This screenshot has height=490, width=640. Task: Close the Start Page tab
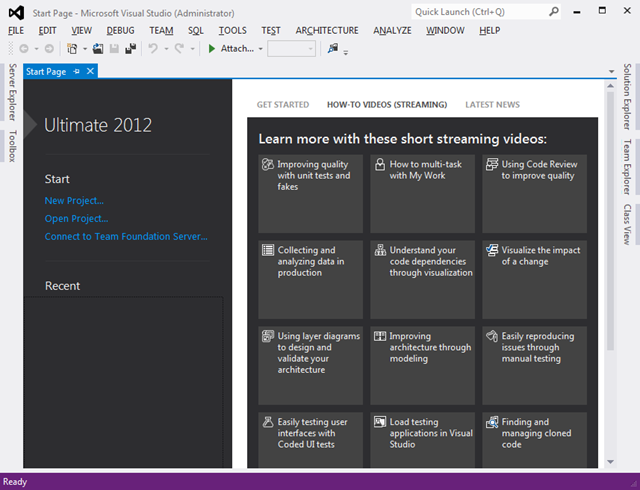(x=90, y=71)
